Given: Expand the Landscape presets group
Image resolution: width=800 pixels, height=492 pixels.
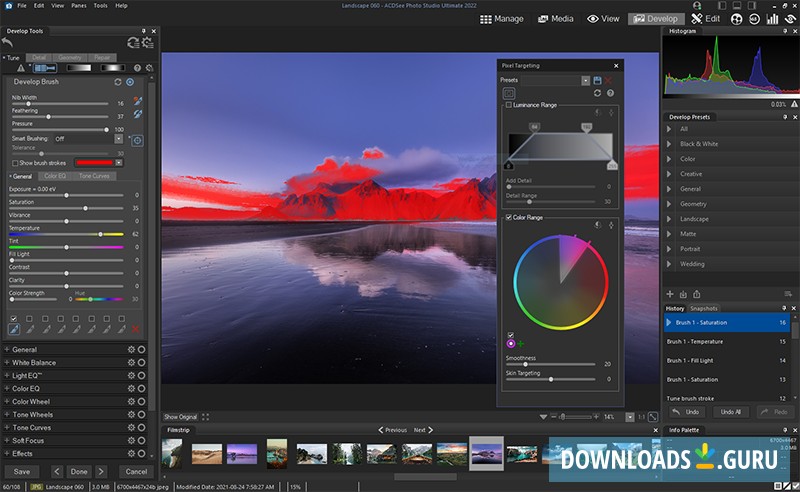Looking at the screenshot, I should click(671, 219).
